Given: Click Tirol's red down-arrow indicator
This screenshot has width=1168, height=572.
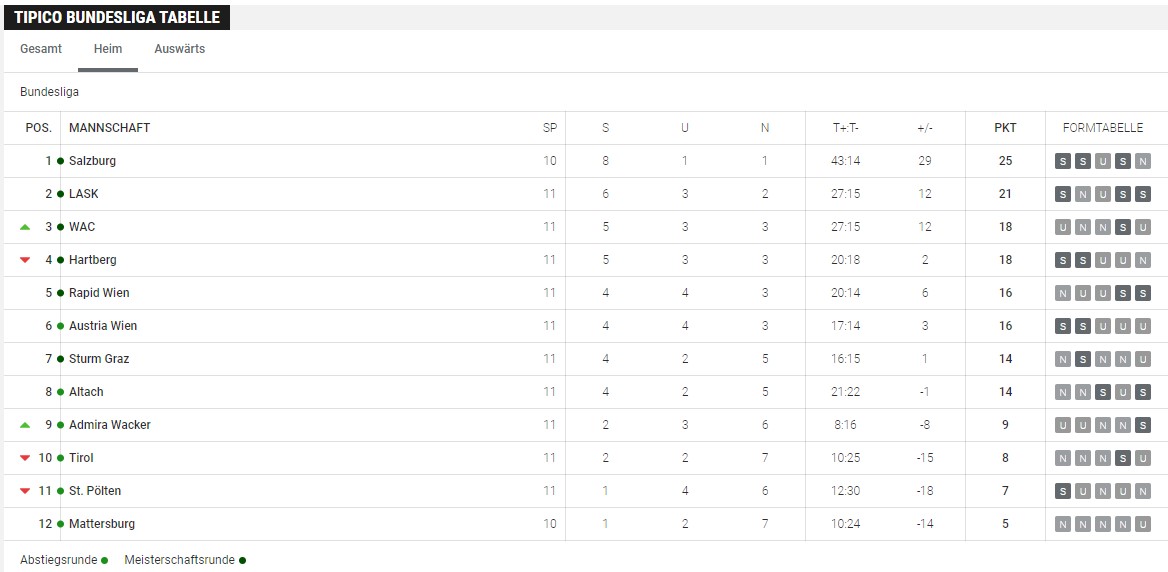Looking at the screenshot, I should [25, 458].
